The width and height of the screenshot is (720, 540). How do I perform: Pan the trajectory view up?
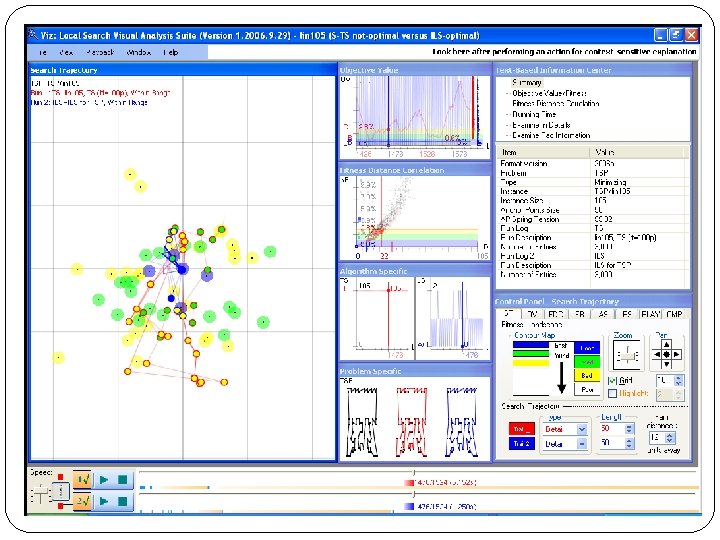pos(666,345)
